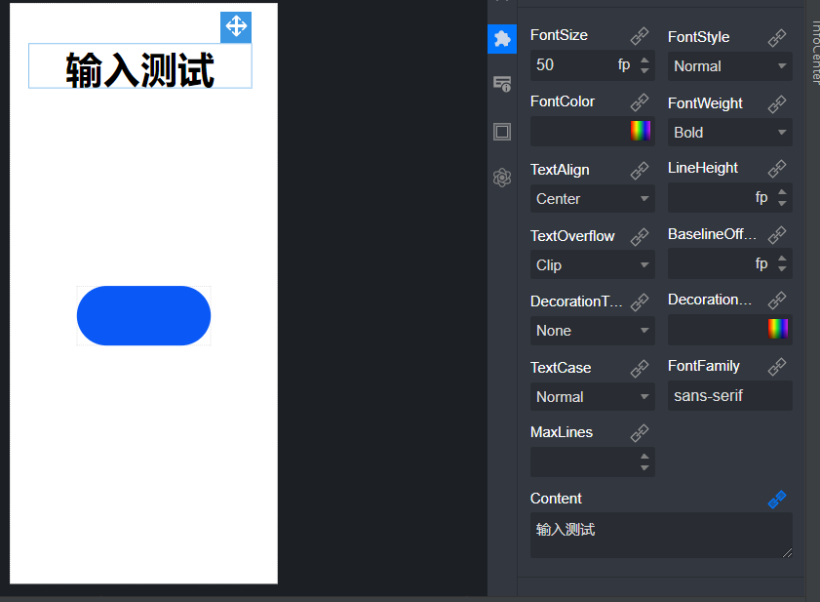Click the blue link icon beside Content
Image resolution: width=820 pixels, height=602 pixels.
(777, 499)
